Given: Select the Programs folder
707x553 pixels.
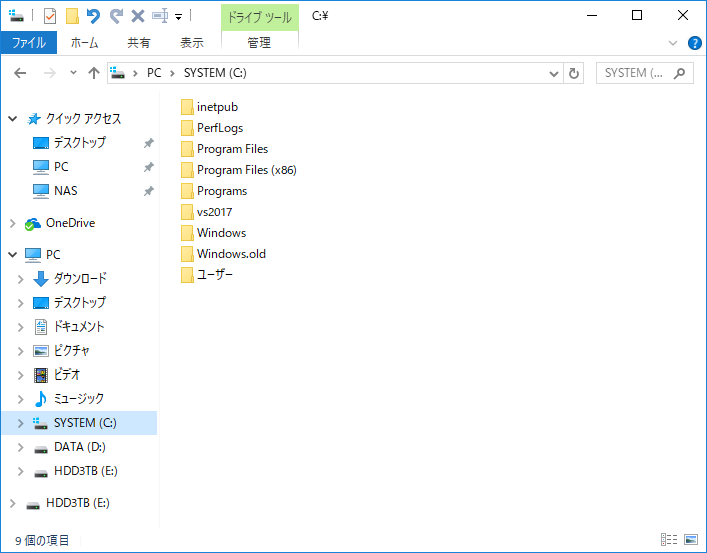Looking at the screenshot, I should (222, 191).
